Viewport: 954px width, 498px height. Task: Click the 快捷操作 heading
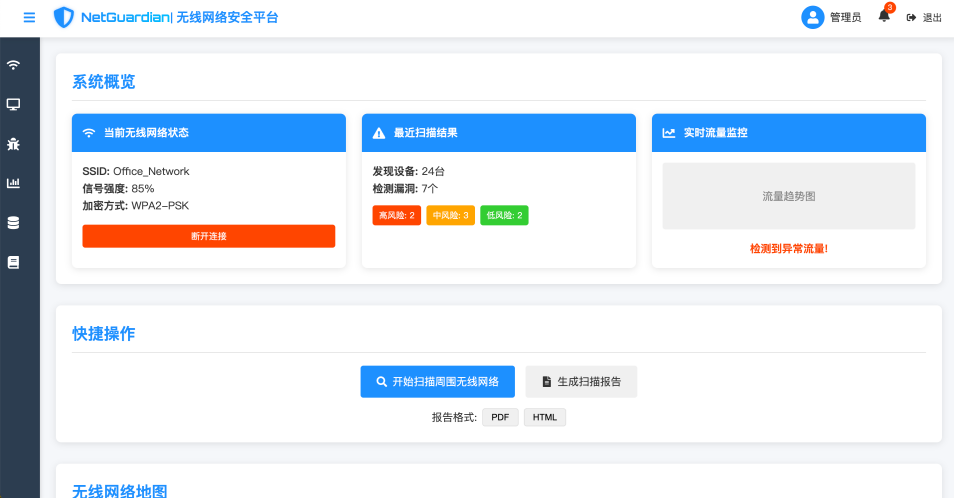click(103, 333)
